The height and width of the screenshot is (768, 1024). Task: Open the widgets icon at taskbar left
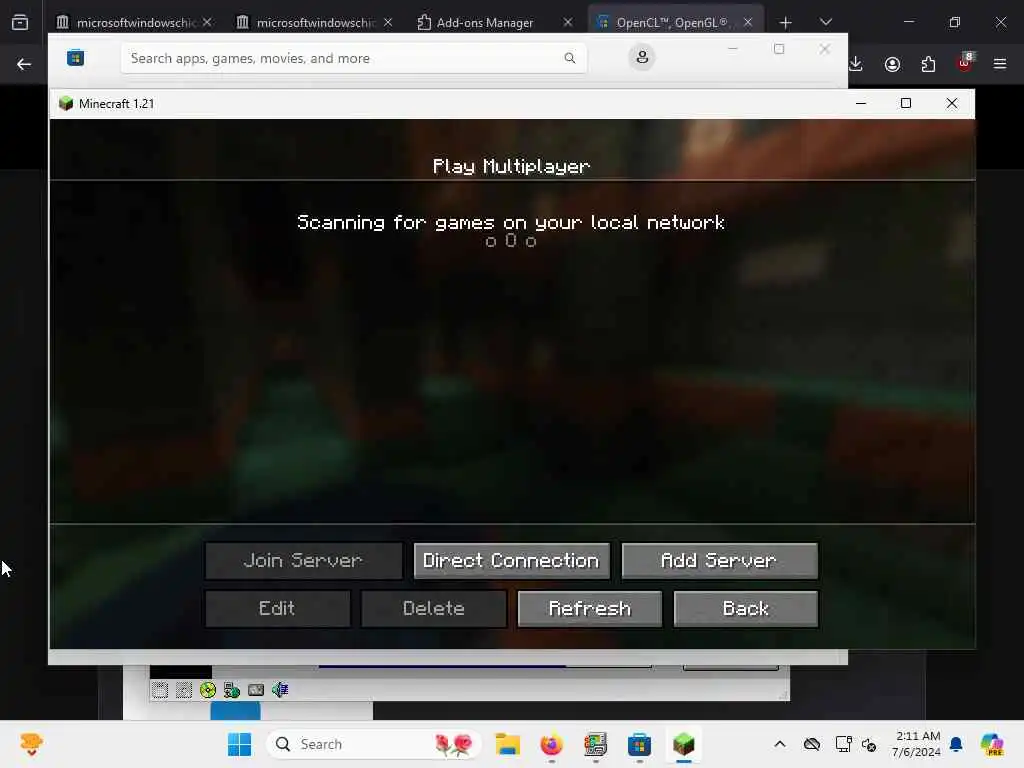click(31, 744)
